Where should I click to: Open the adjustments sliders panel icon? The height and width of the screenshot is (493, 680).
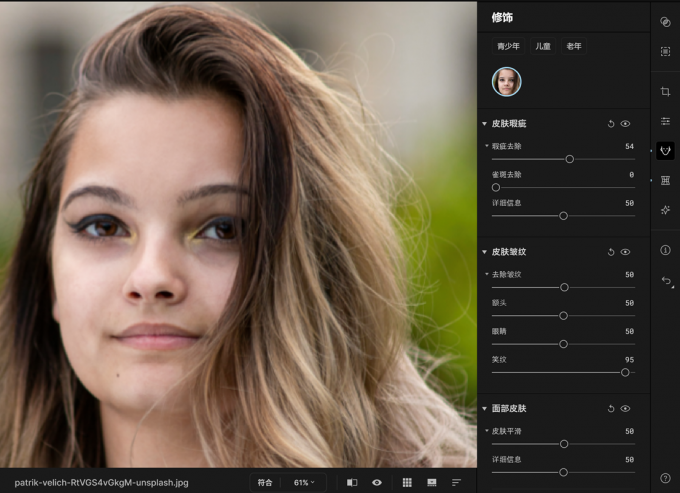(665, 121)
